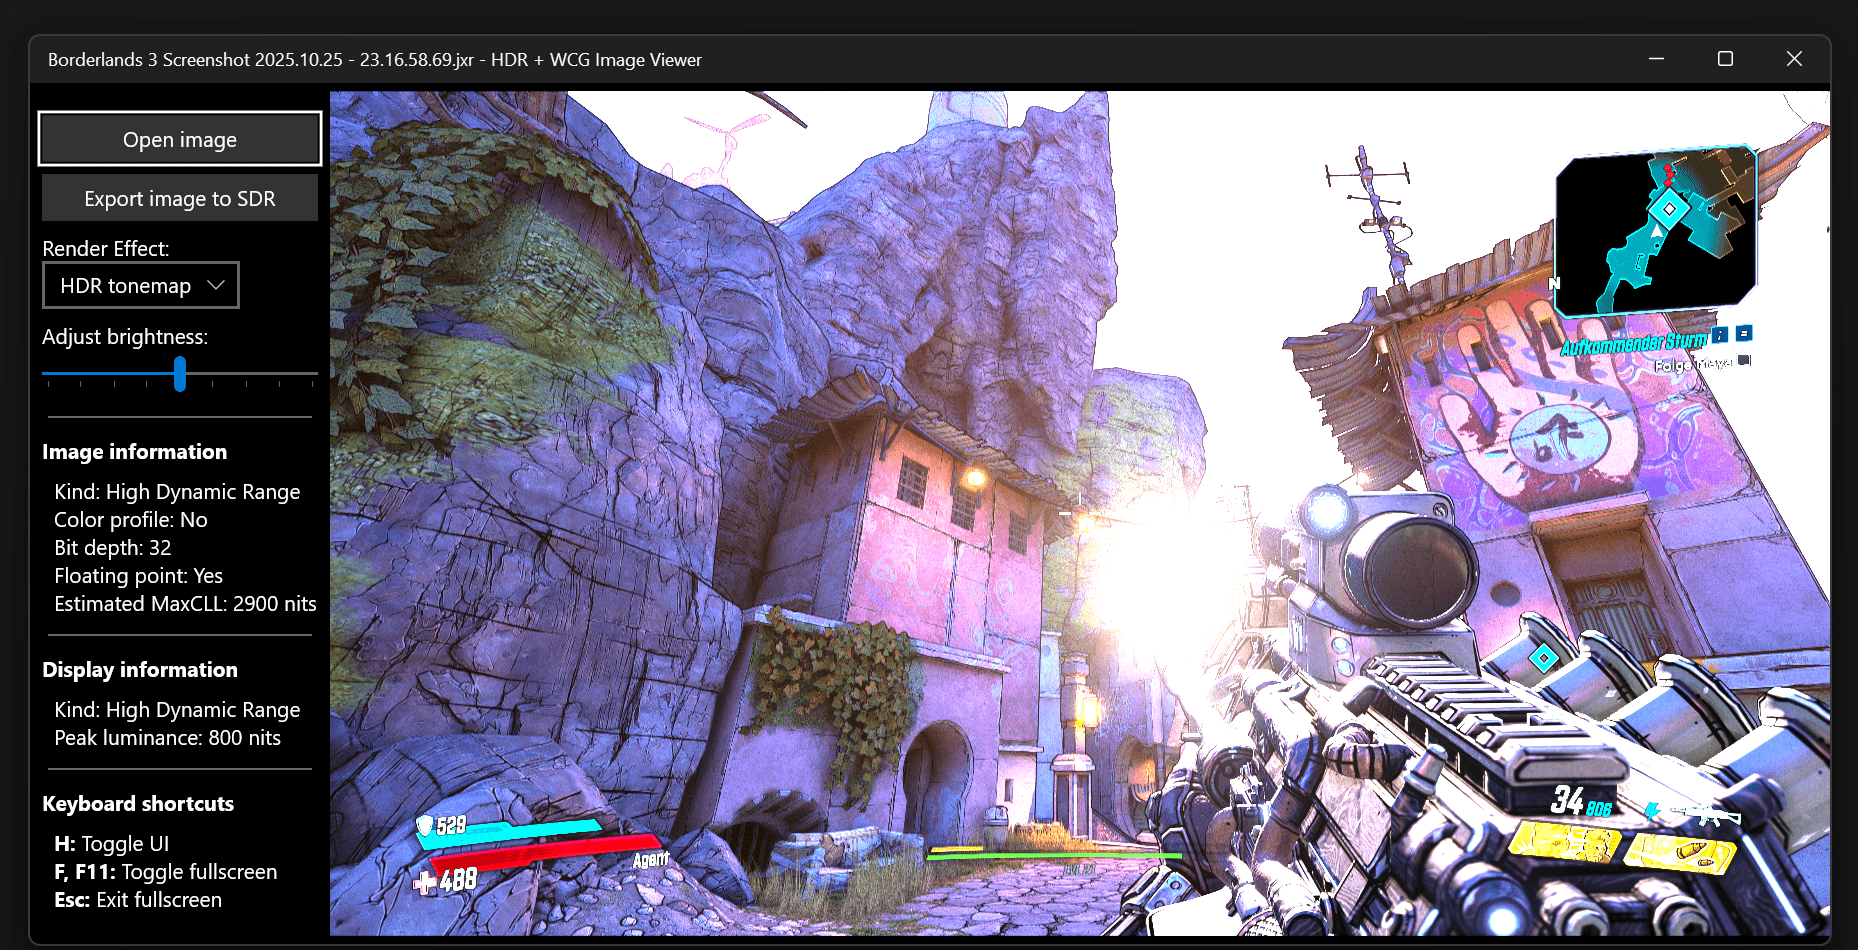Click the ammo count 34 in the image
The height and width of the screenshot is (950, 1858).
pos(1567,800)
